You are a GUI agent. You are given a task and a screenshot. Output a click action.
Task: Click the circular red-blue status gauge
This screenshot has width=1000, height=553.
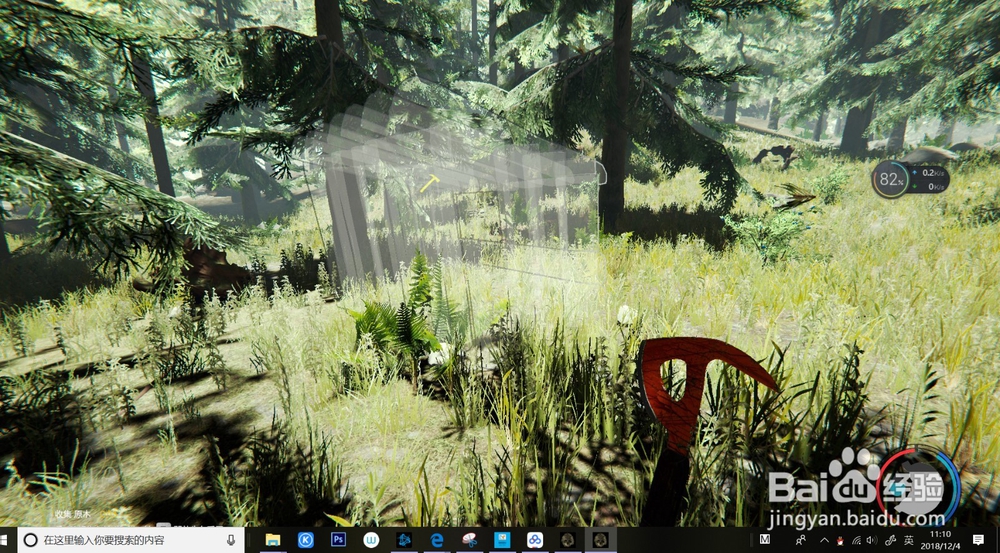coord(919,487)
